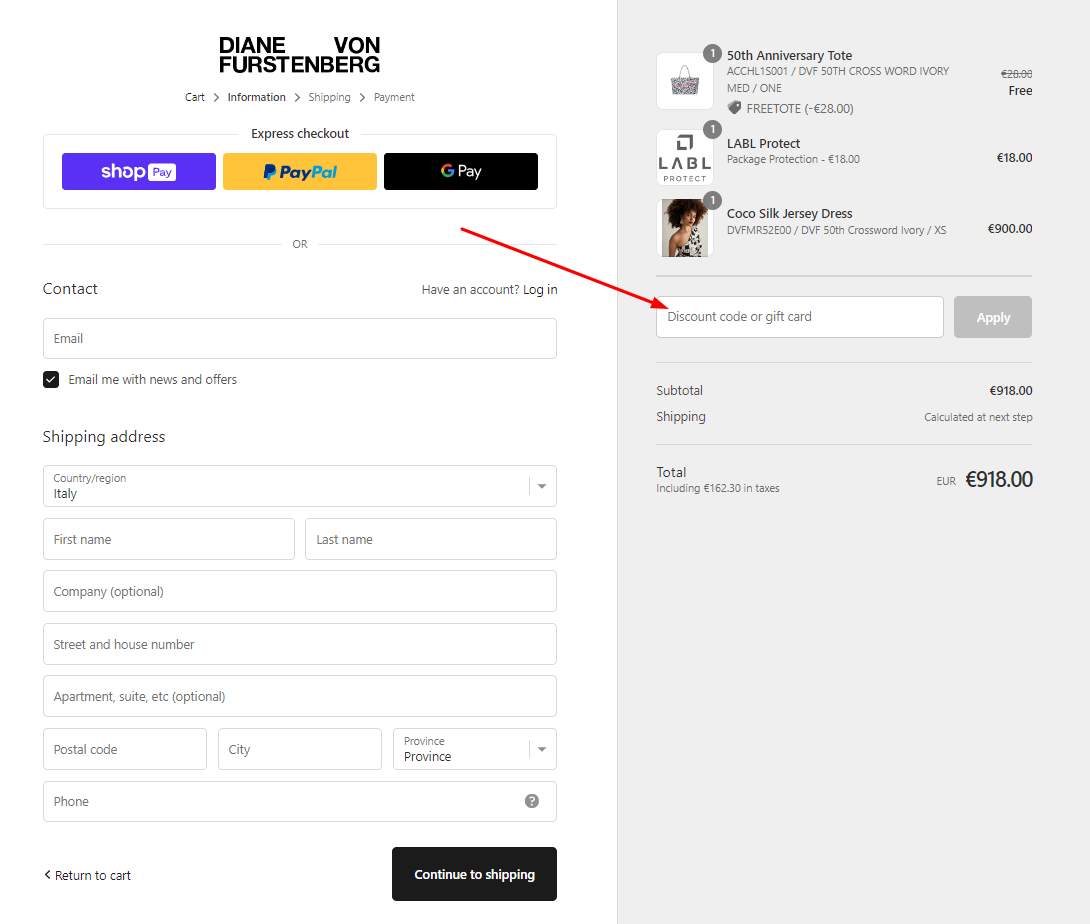Click the chevron after Shipping breadcrumb

pyautogui.click(x=362, y=97)
